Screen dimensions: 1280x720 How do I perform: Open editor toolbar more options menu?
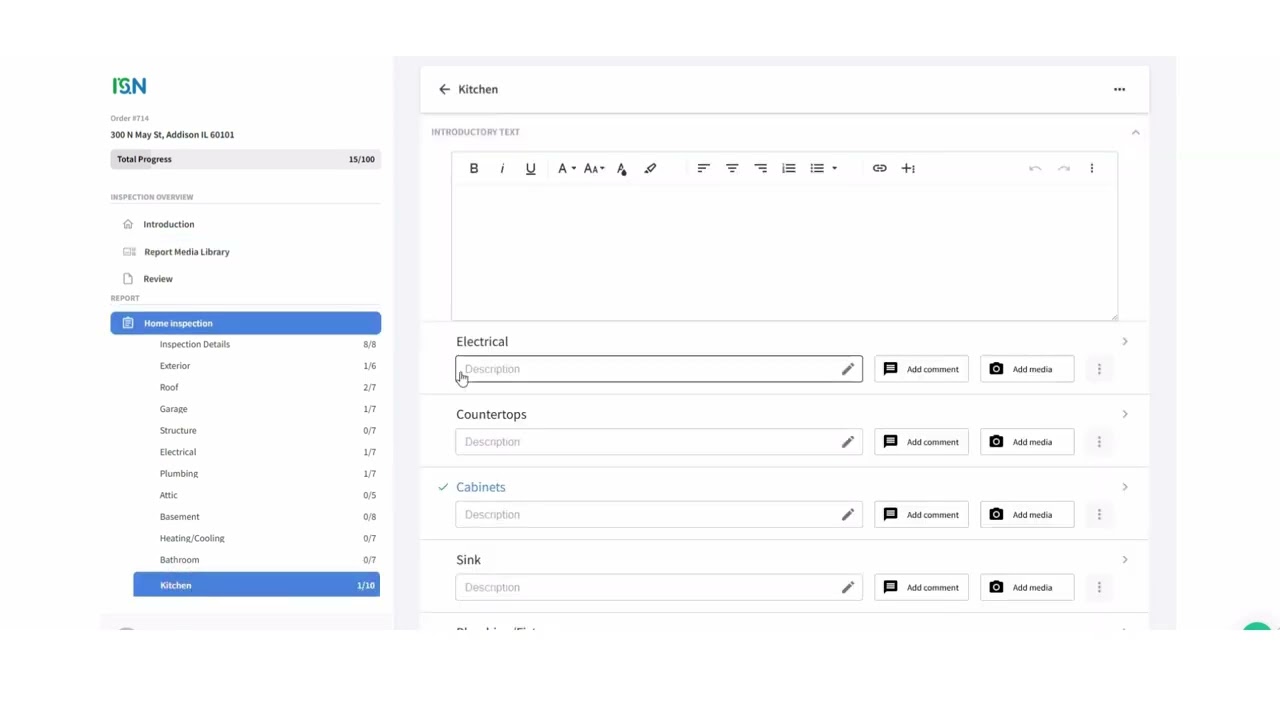pyautogui.click(x=1092, y=168)
